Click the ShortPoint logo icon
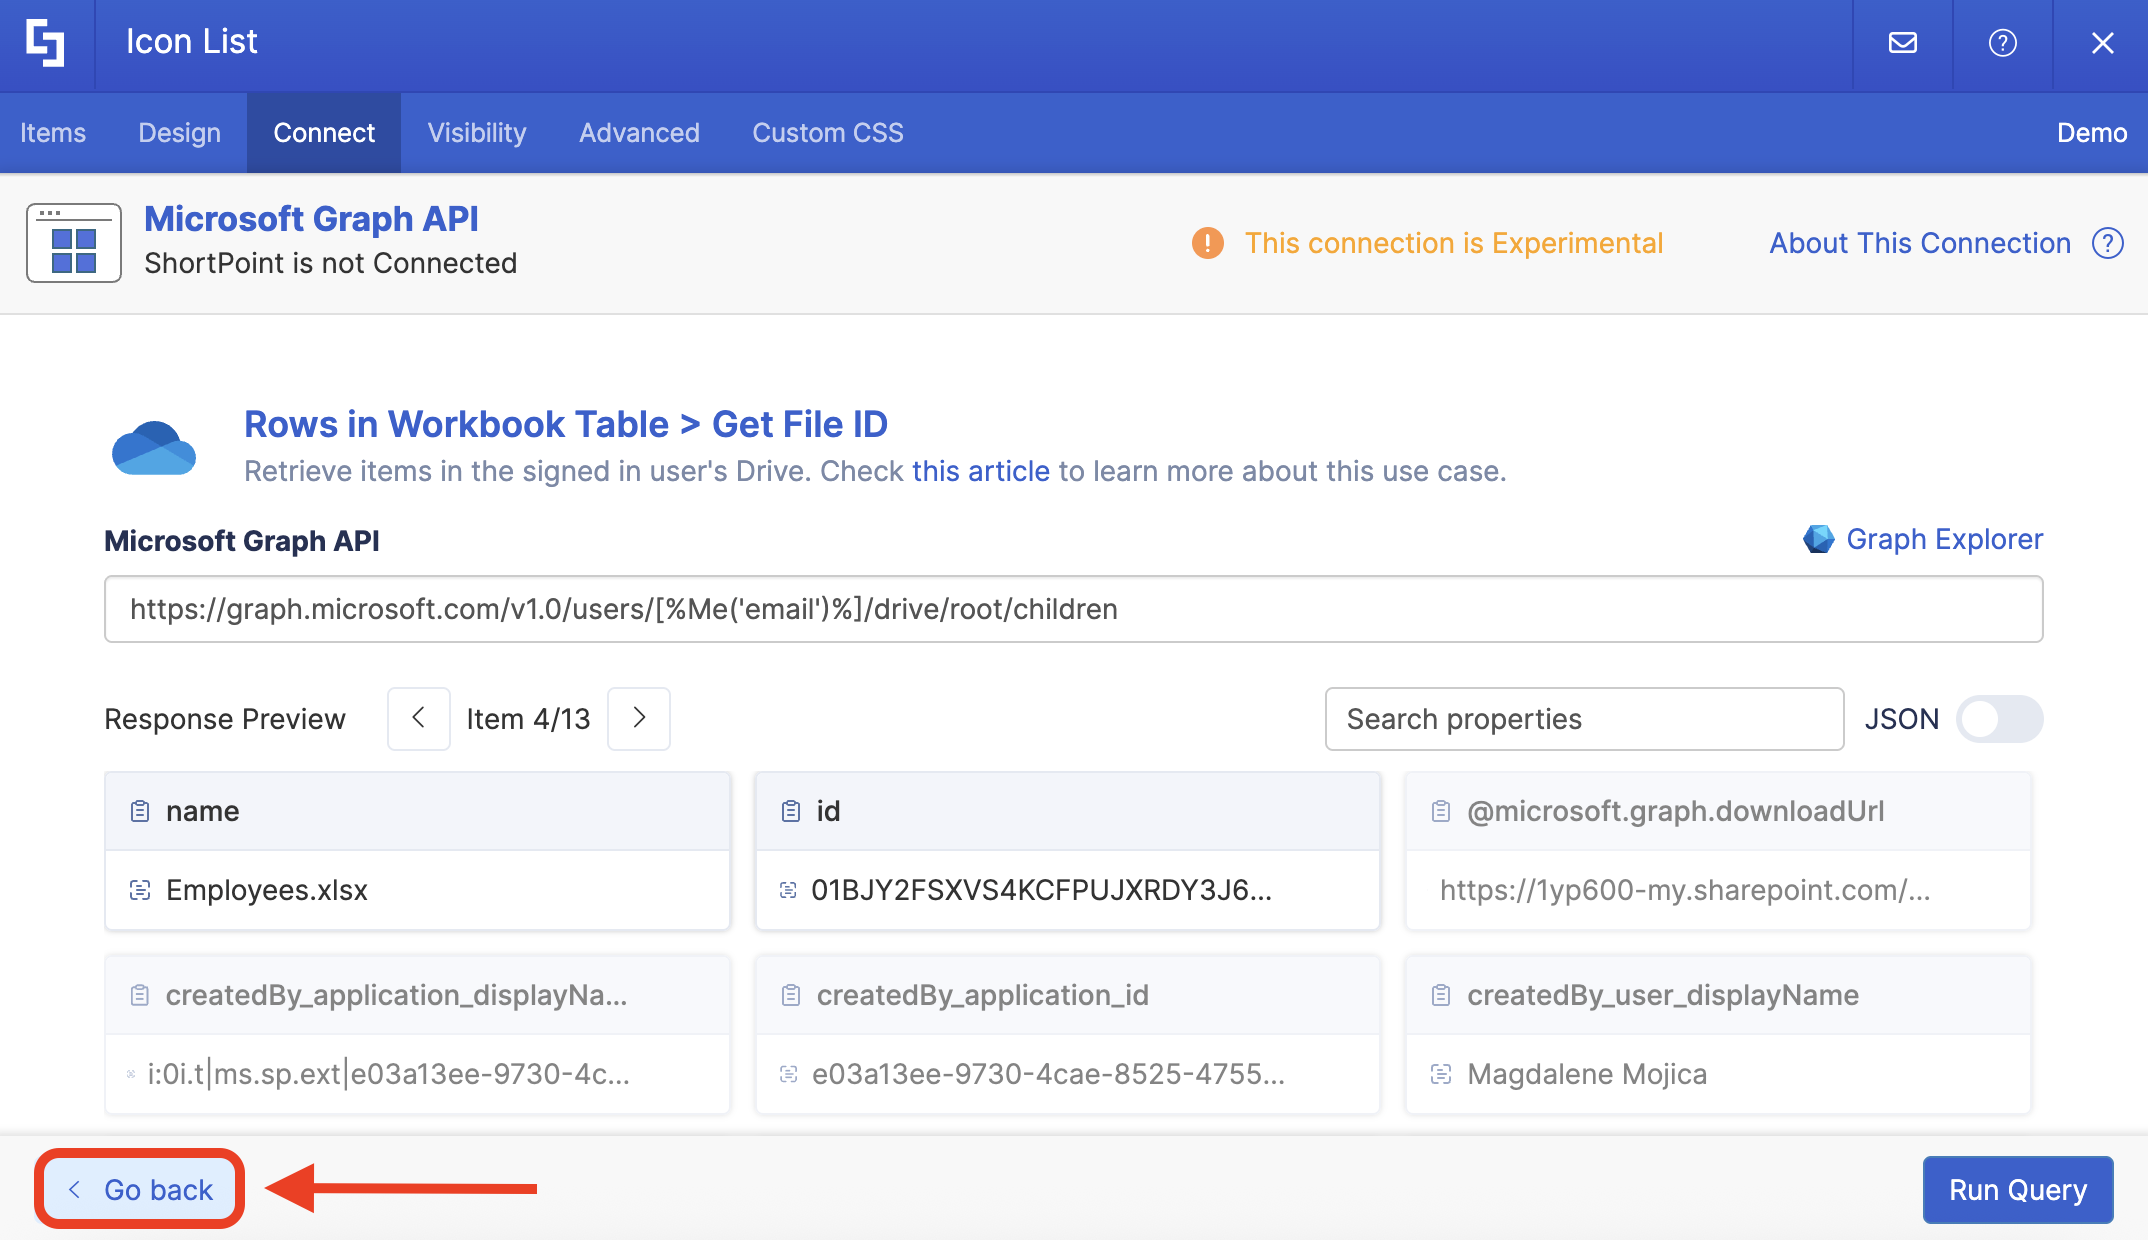Image resolution: width=2148 pixels, height=1240 pixels. pyautogui.click(x=46, y=43)
